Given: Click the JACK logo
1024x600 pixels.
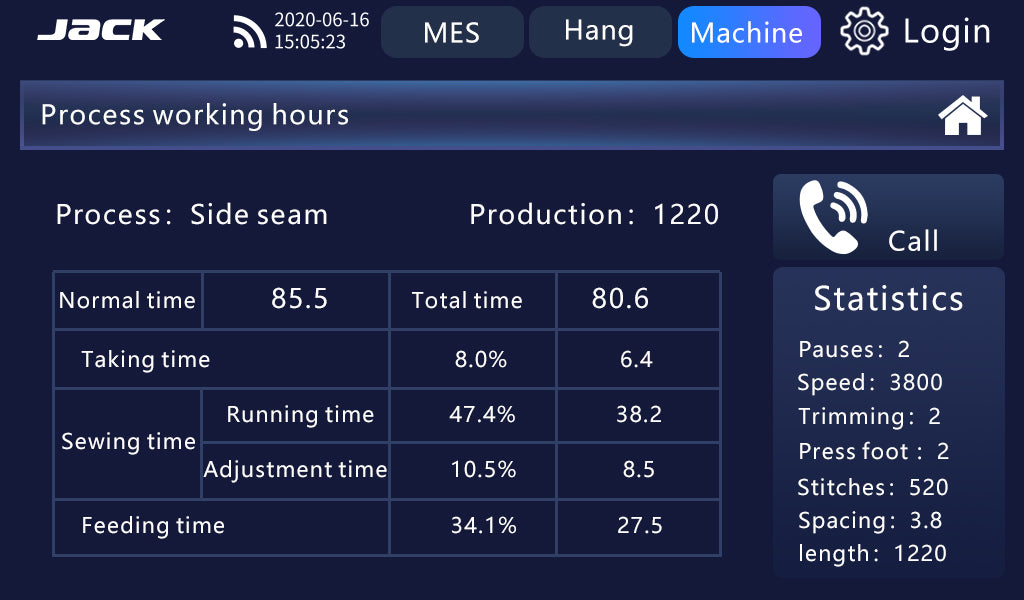Looking at the screenshot, I should (x=100, y=31).
